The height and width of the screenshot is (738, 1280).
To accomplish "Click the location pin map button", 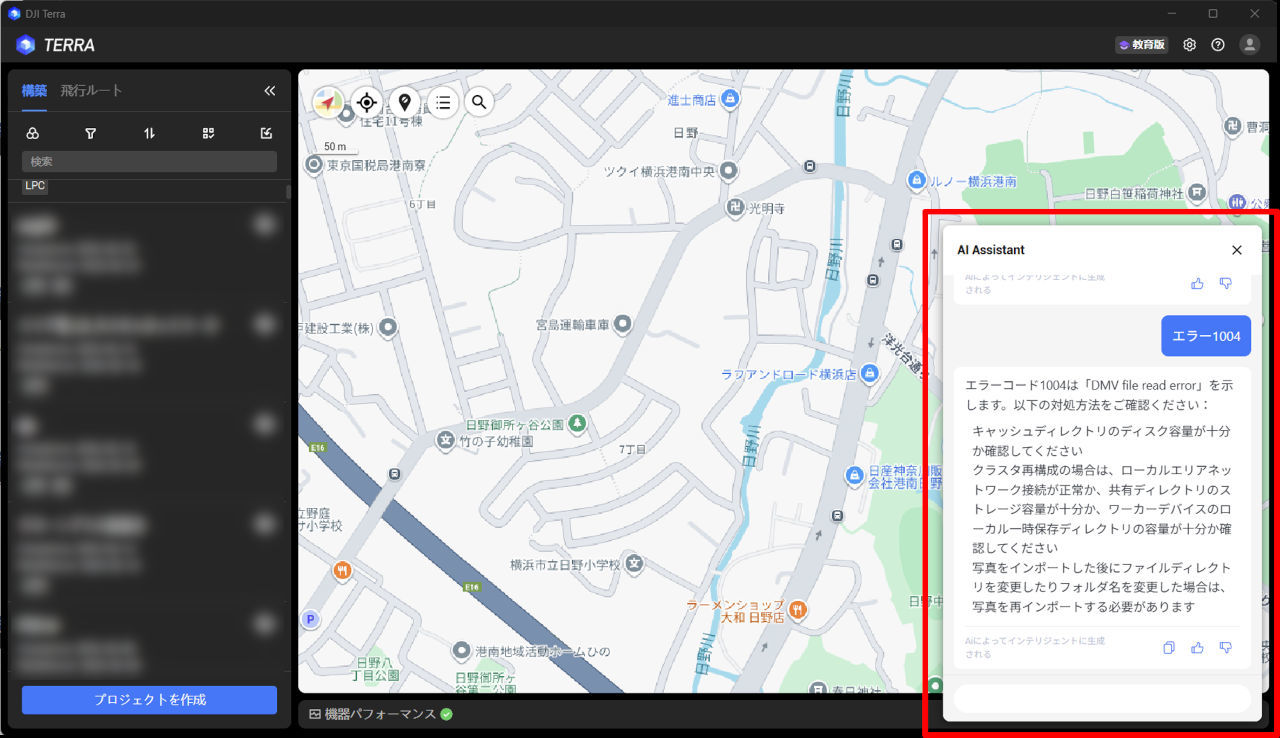I will tap(404, 102).
